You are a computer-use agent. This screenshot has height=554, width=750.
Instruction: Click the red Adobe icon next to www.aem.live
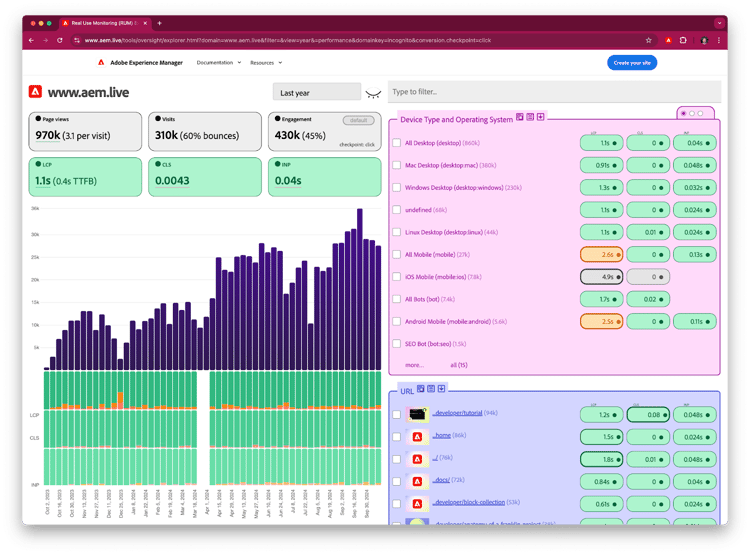[x=35, y=91]
